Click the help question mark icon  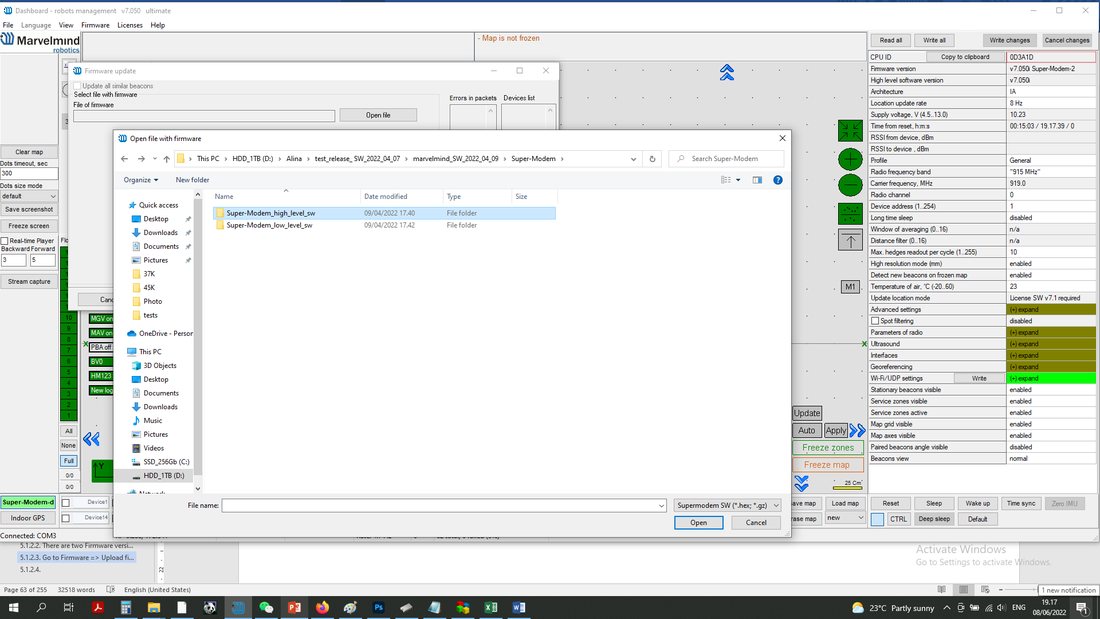pos(778,180)
